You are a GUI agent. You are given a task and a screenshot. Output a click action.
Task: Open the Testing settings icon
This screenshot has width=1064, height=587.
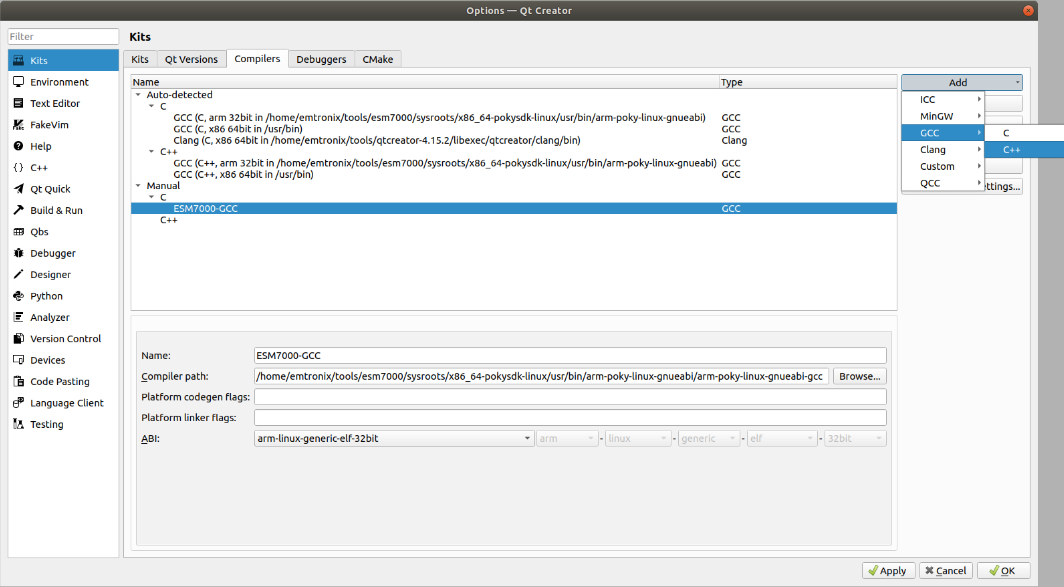(x=18, y=423)
